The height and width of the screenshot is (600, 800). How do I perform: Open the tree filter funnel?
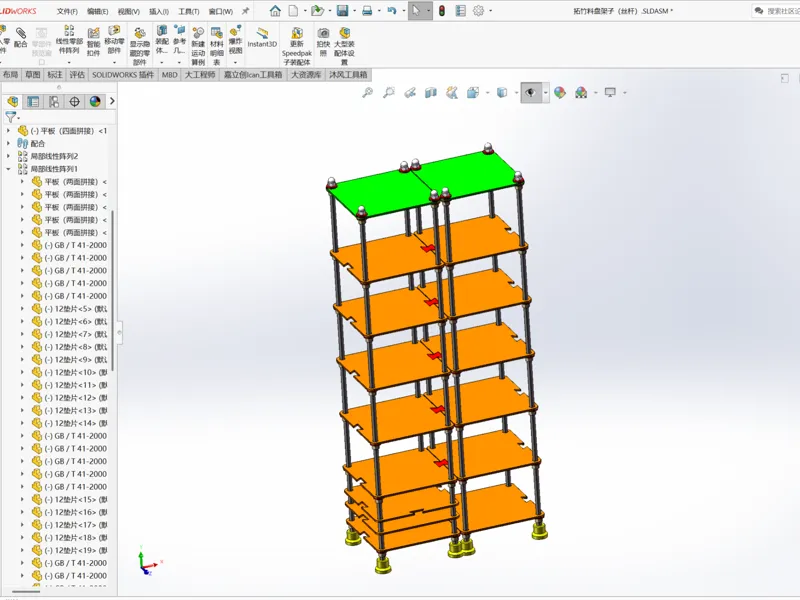[10, 117]
